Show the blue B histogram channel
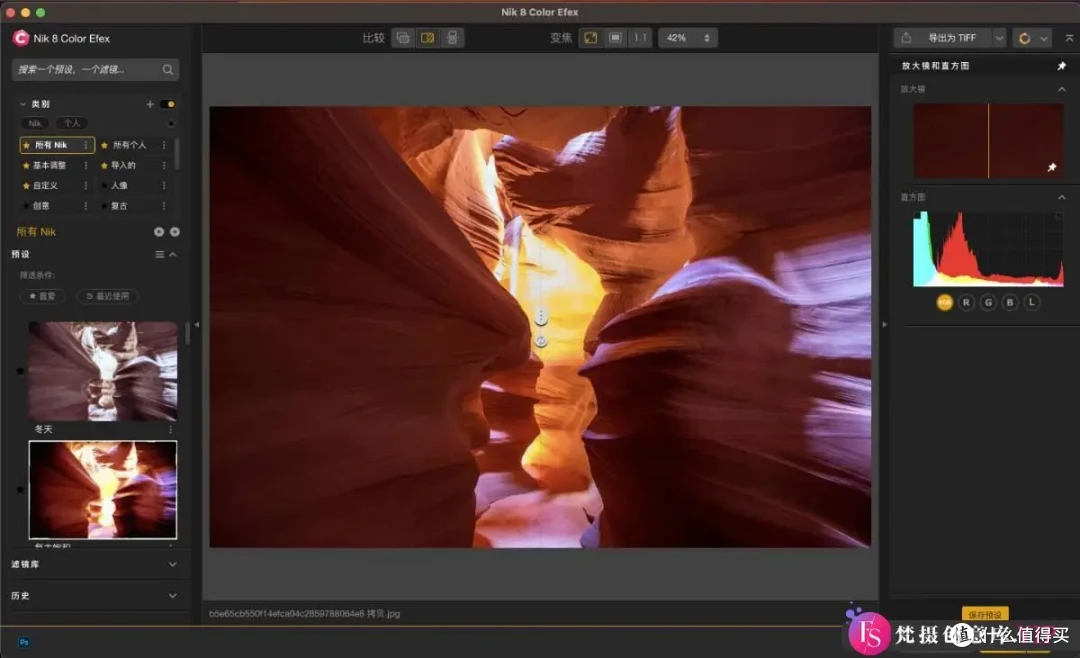The width and height of the screenshot is (1080, 658). [x=1010, y=302]
